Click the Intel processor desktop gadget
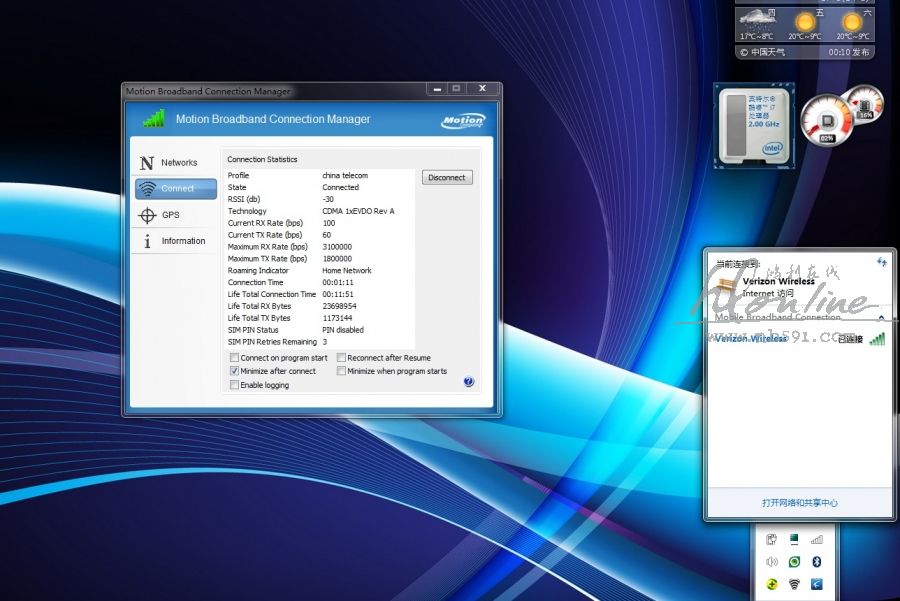 754,125
